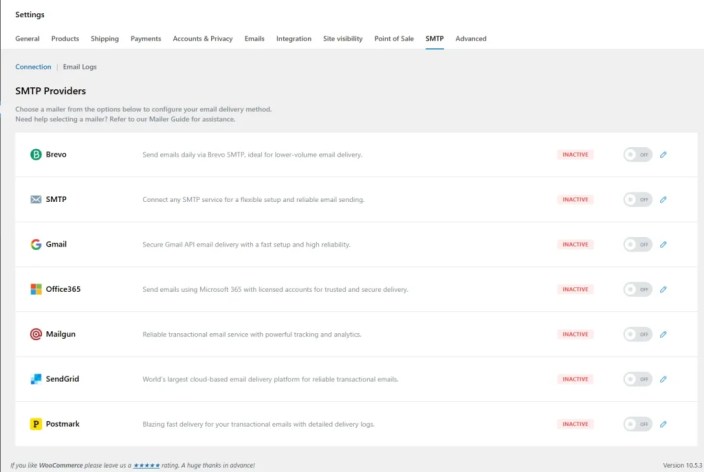This screenshot has height=472, width=704.
Task: Click the 'Blazing fast delivery' Postmark description
Action: pyautogui.click(x=258, y=424)
